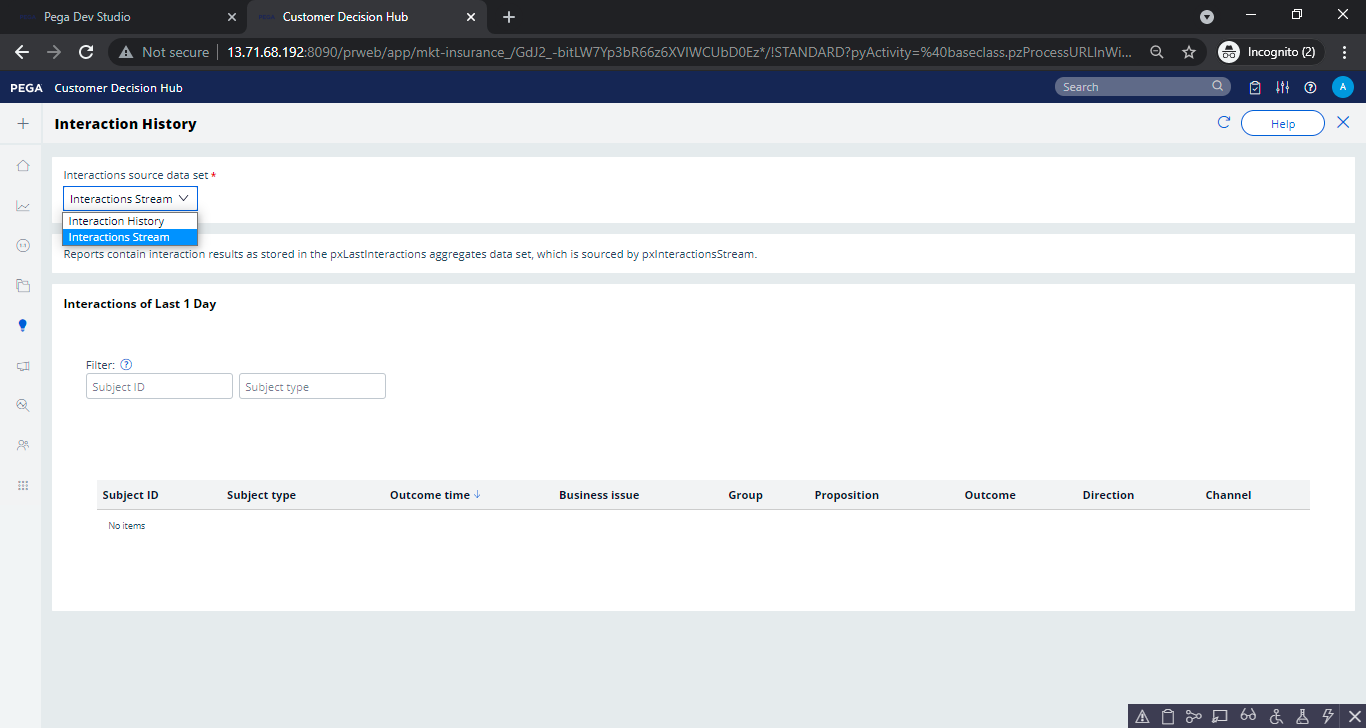The image size is (1366, 728).
Task: Click the Subject ID filter field
Action: 158,386
